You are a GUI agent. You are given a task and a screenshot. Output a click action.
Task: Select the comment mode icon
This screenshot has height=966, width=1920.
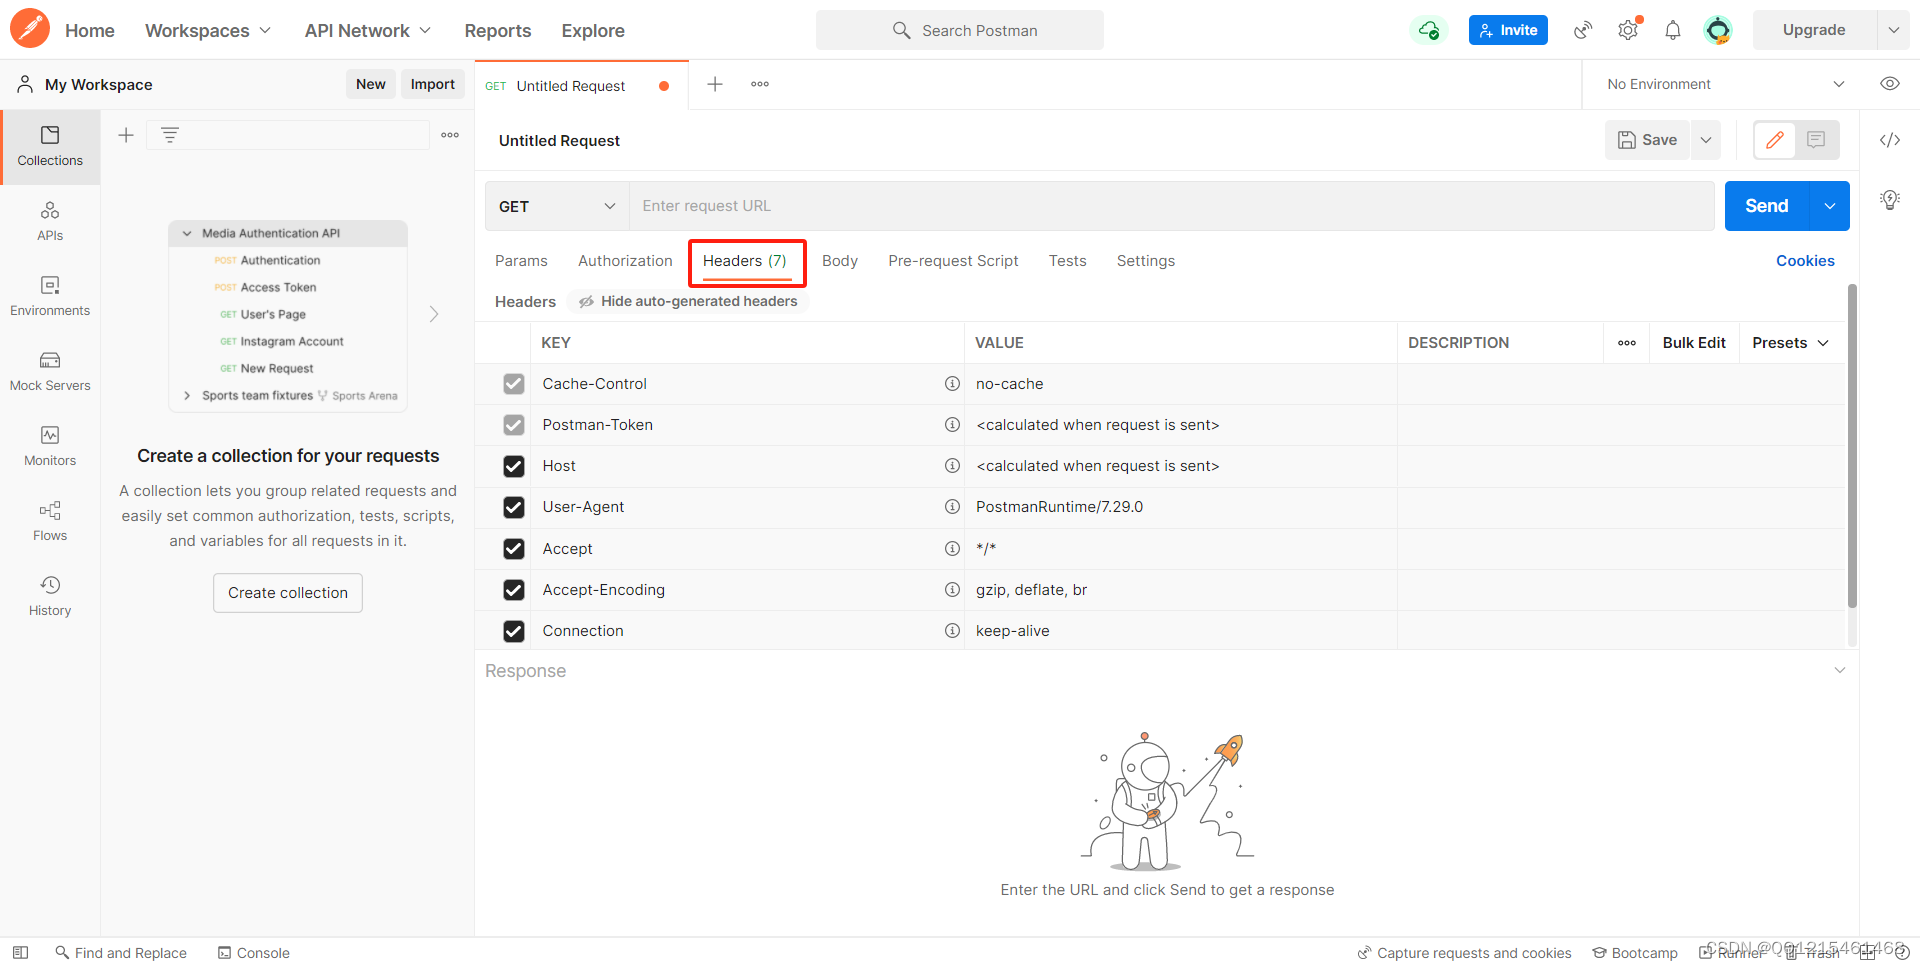click(1816, 140)
